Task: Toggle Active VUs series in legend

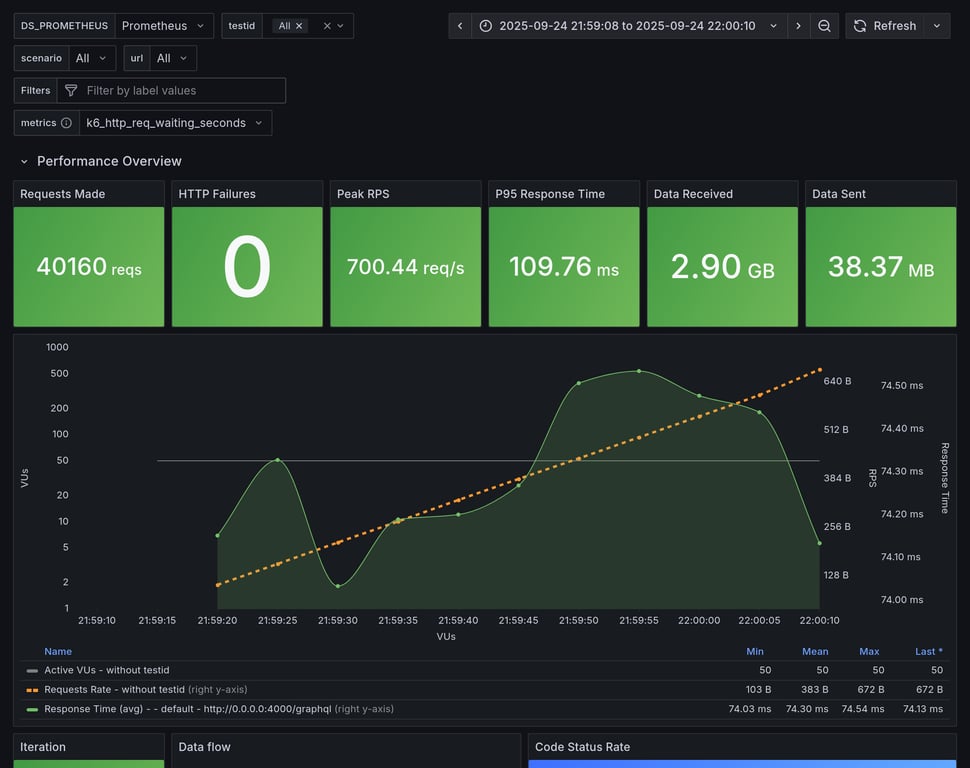Action: click(x=106, y=670)
